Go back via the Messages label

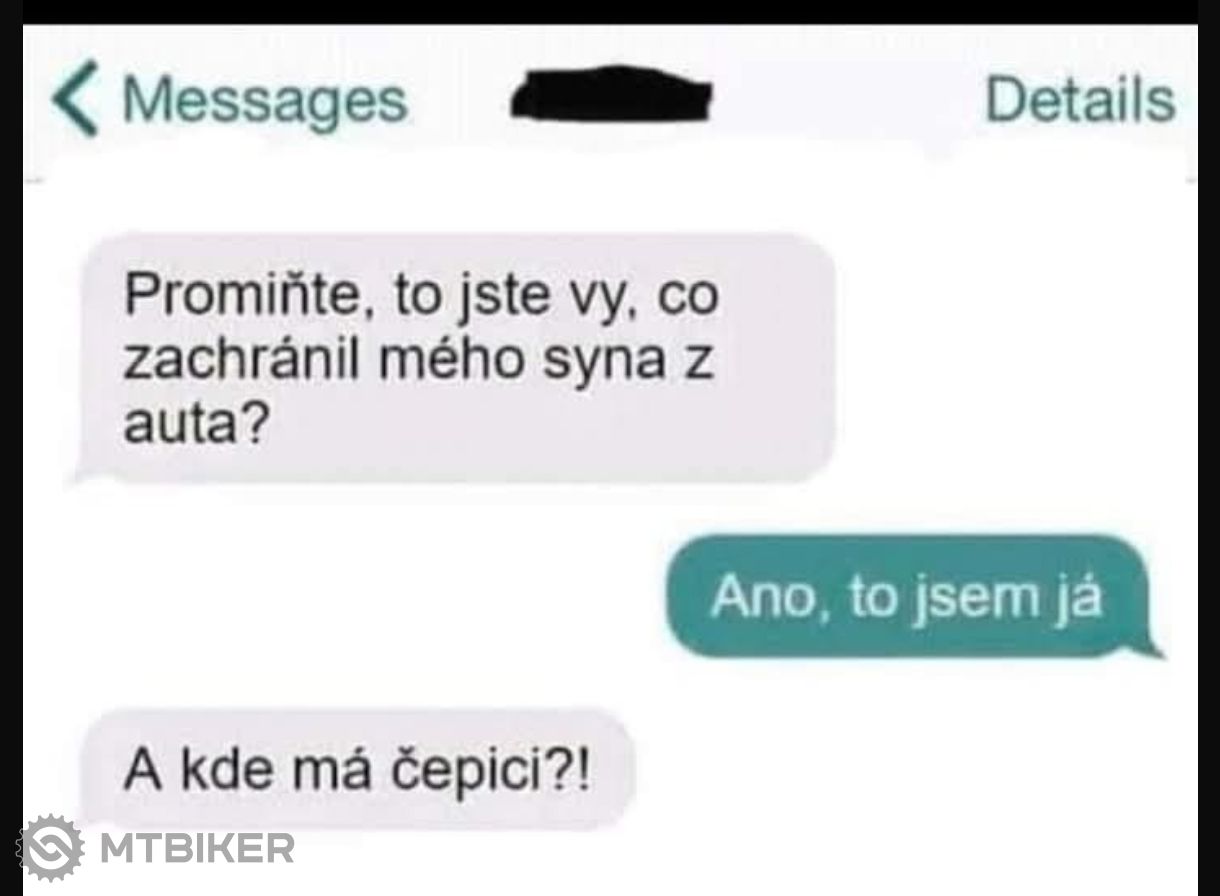265,100
